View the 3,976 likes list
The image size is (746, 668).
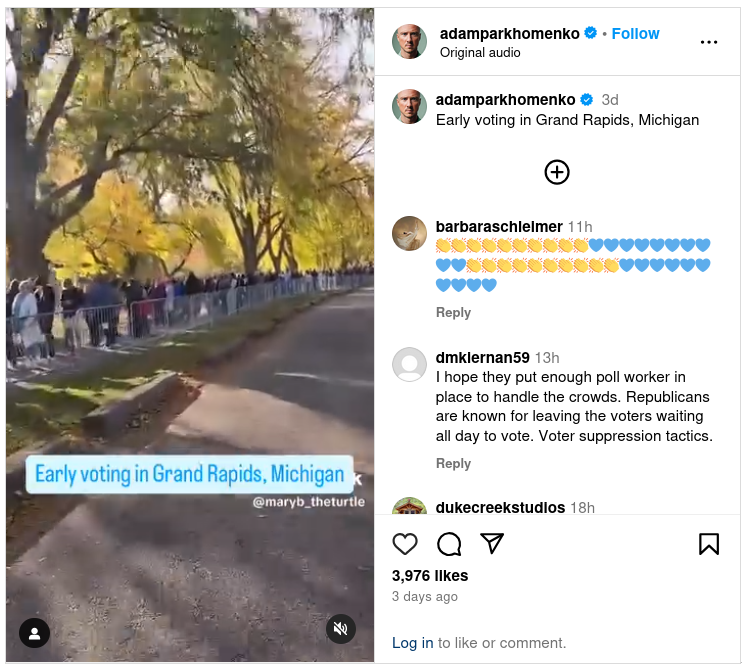(430, 576)
